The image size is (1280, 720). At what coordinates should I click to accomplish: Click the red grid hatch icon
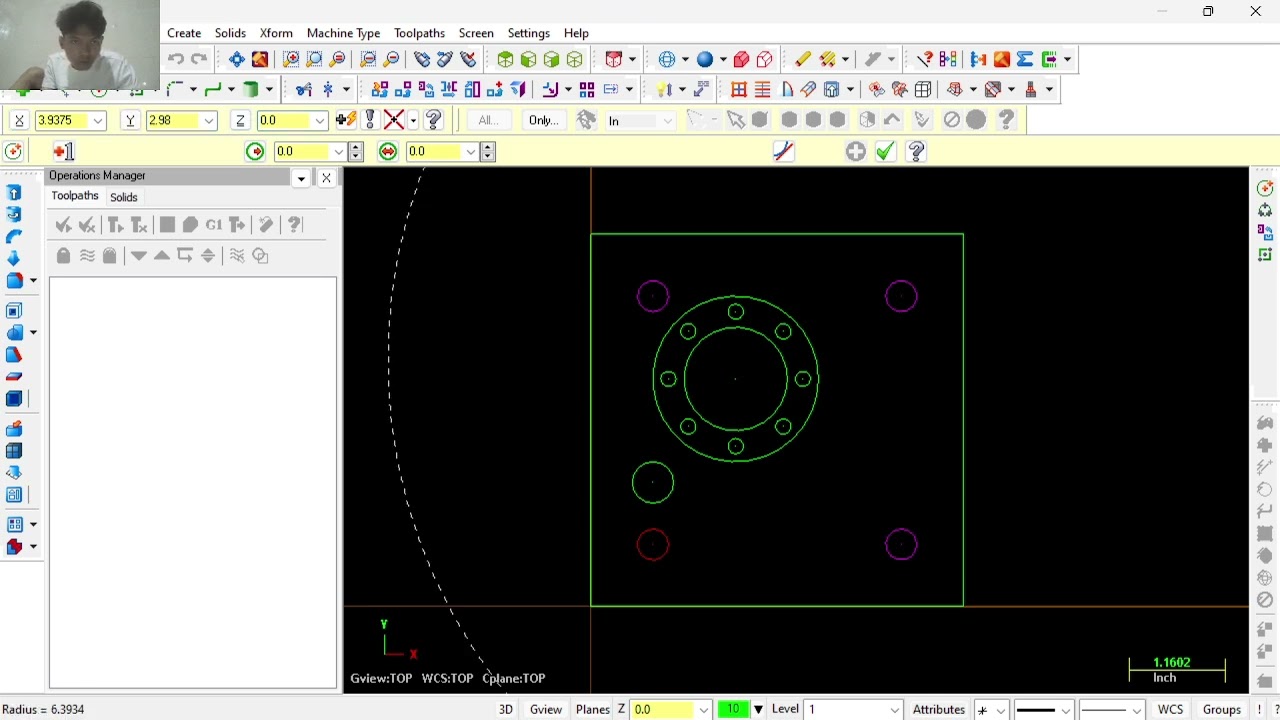[x=739, y=89]
